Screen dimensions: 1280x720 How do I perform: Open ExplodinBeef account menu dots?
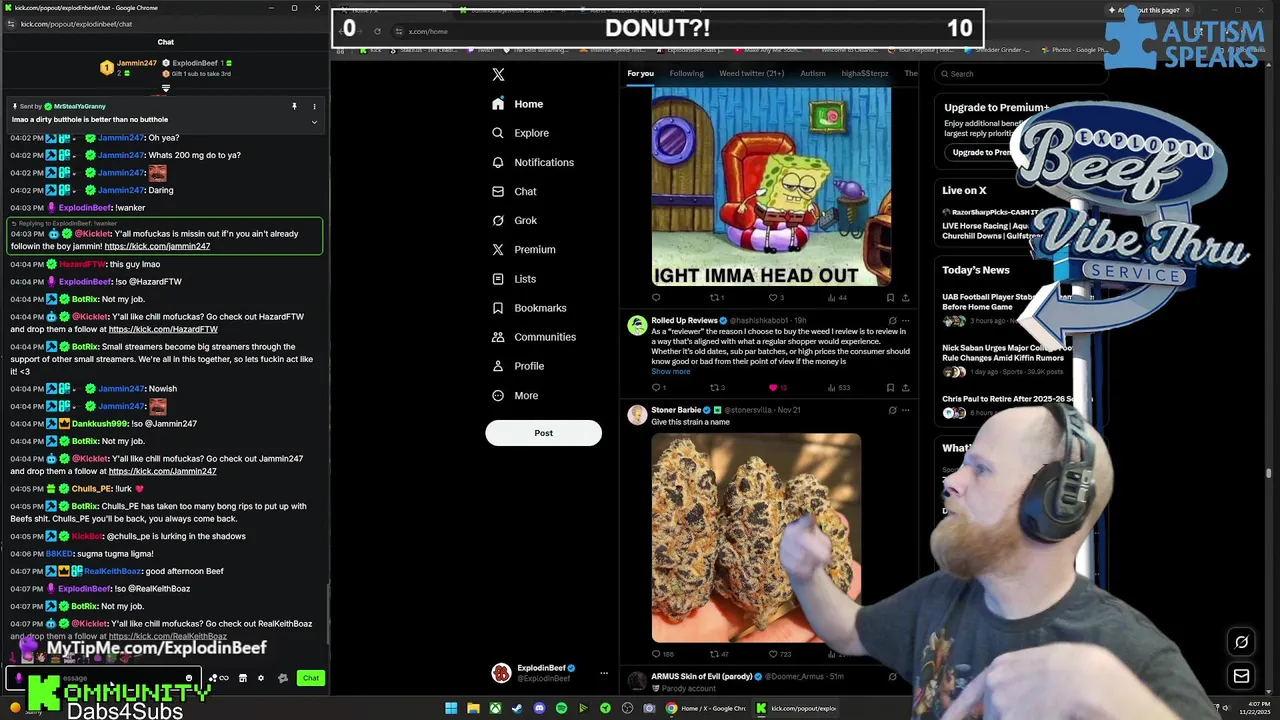click(x=603, y=673)
